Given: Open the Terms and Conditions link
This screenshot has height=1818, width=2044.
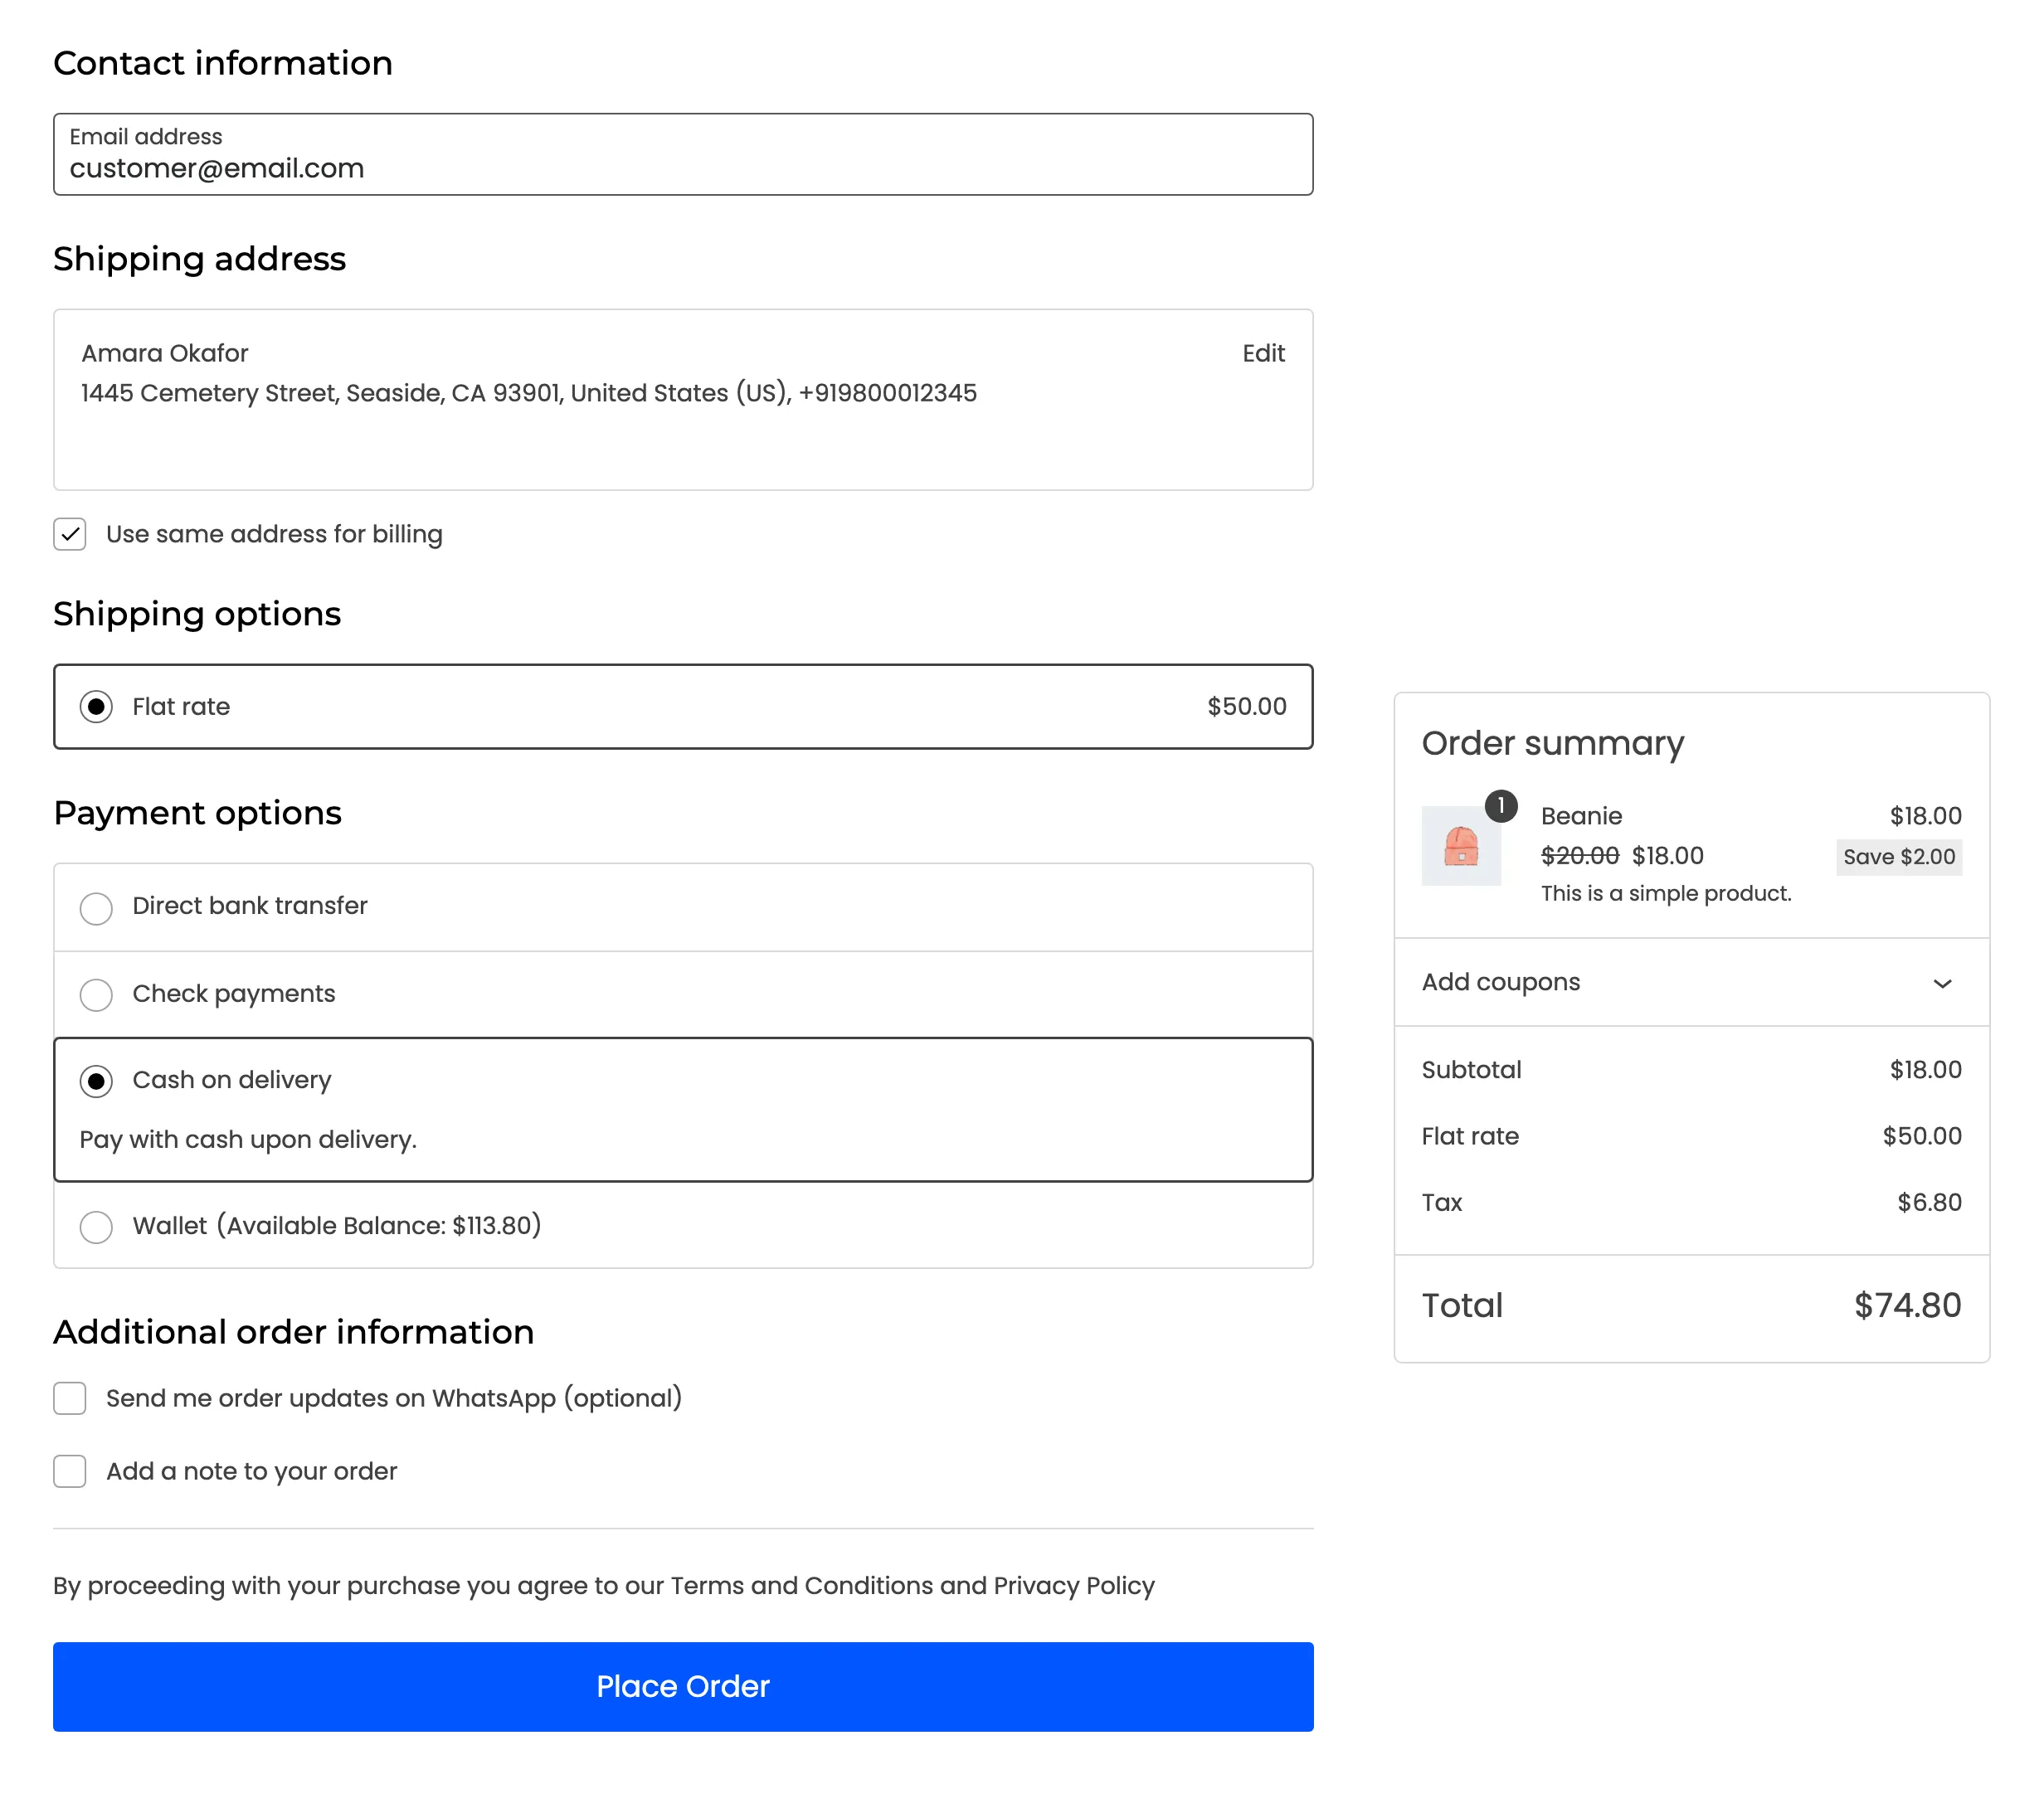Looking at the screenshot, I should tap(803, 1586).
